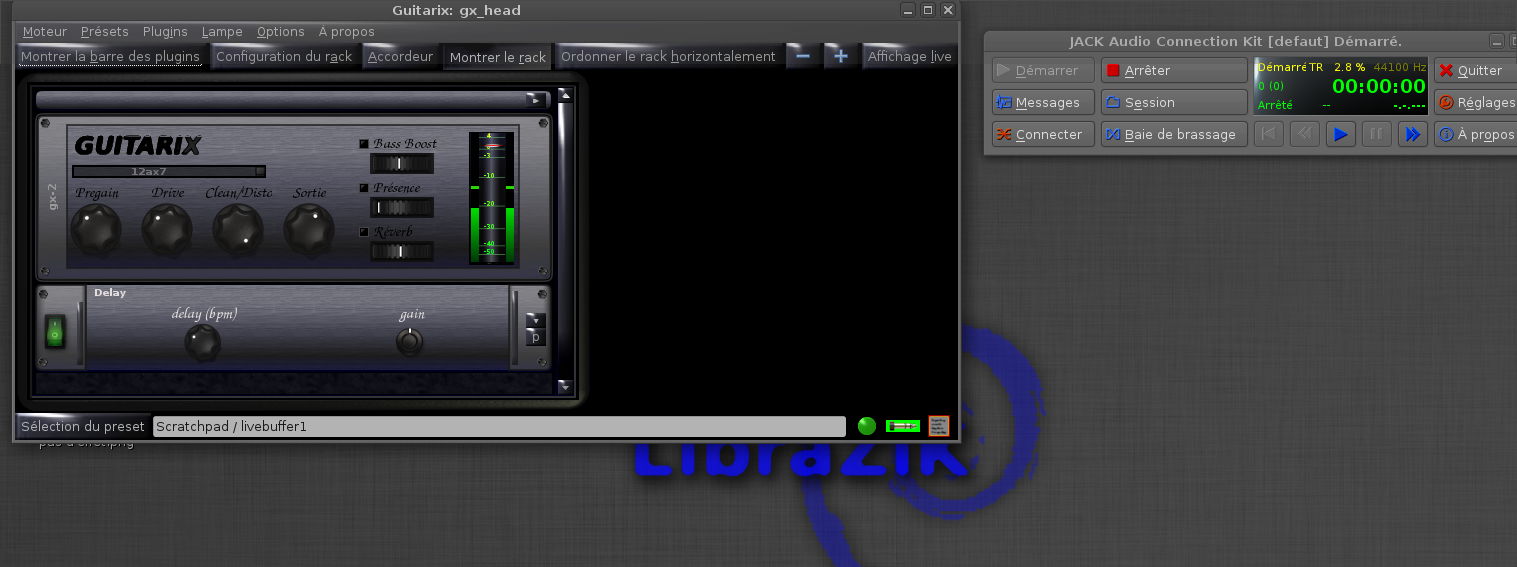Viewport: 1517px width, 567px height.
Task: Open Session in the JACK window
Action: (x=1174, y=102)
